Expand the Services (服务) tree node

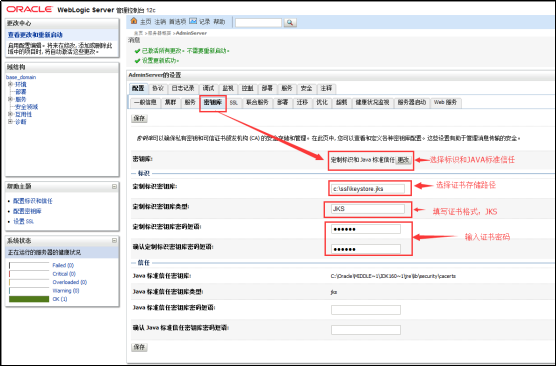click(10, 99)
